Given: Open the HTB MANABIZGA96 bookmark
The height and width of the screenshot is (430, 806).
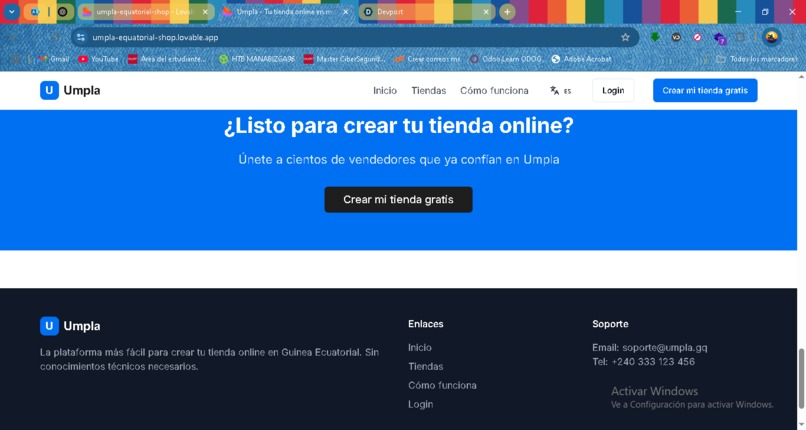Looking at the screenshot, I should tap(257, 59).
